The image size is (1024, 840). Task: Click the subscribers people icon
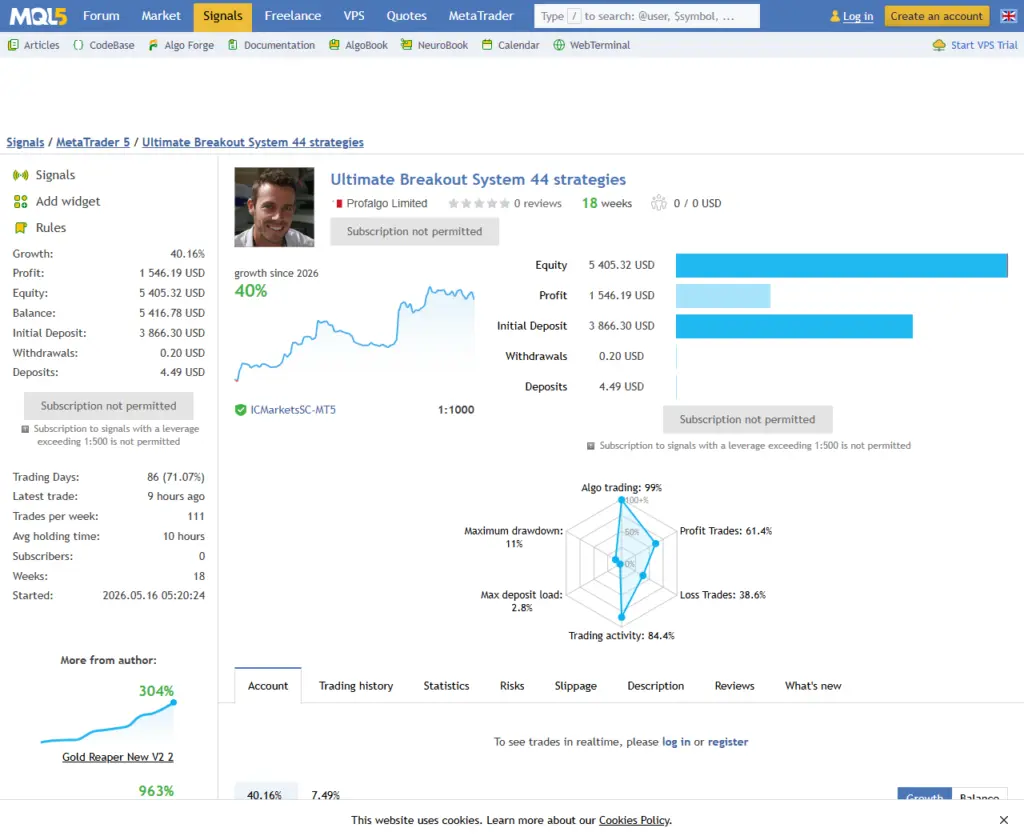[658, 203]
